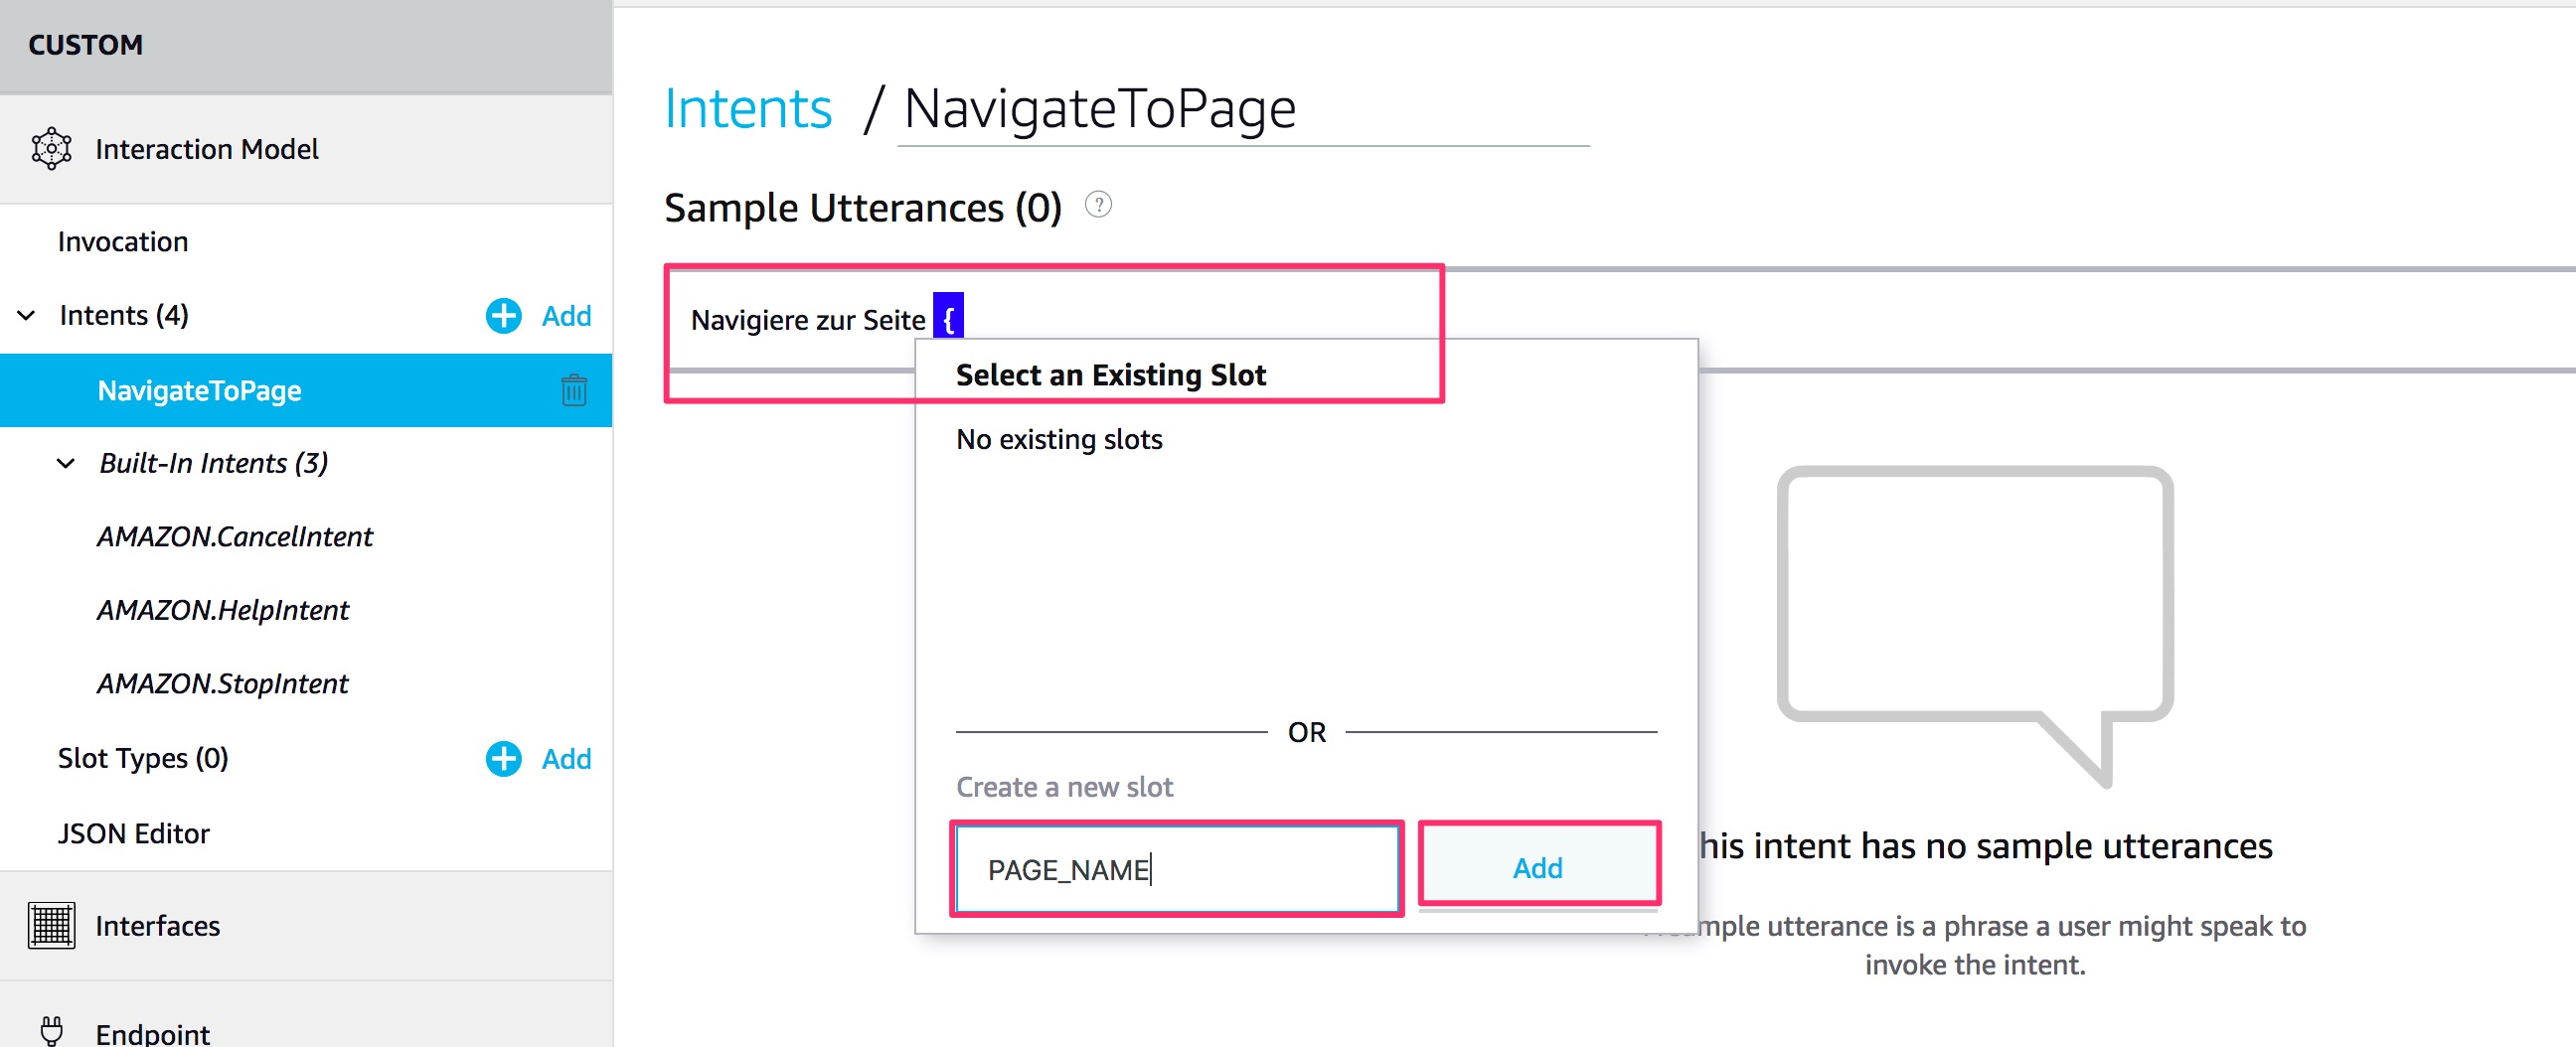Click the Add button to create slot
Image resolution: width=2576 pixels, height=1047 pixels.
point(1537,867)
